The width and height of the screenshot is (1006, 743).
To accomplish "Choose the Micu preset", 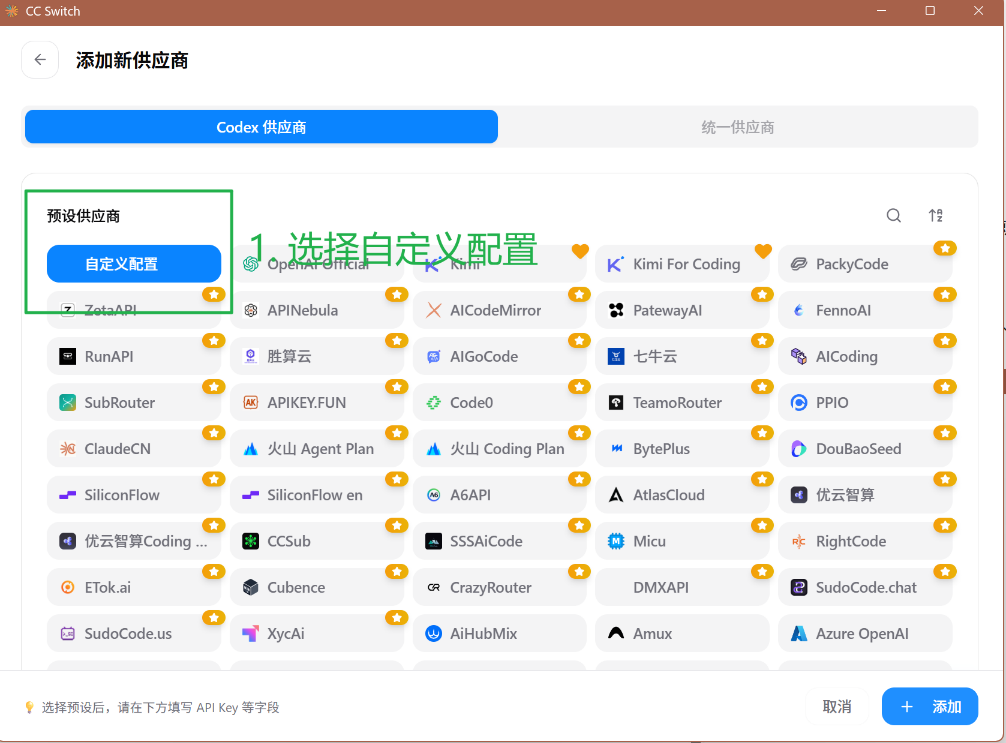I will 682,541.
